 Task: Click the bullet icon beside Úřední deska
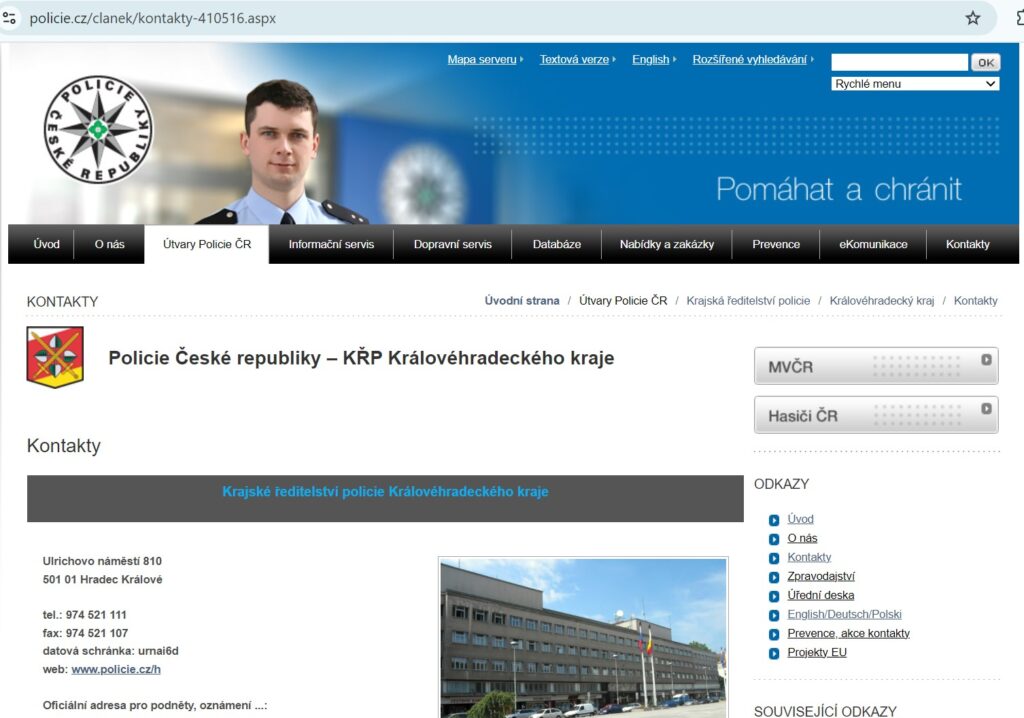774,596
